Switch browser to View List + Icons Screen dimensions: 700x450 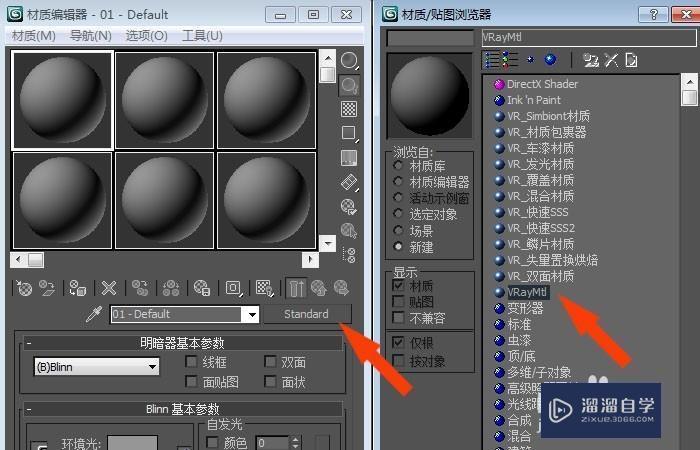510,60
